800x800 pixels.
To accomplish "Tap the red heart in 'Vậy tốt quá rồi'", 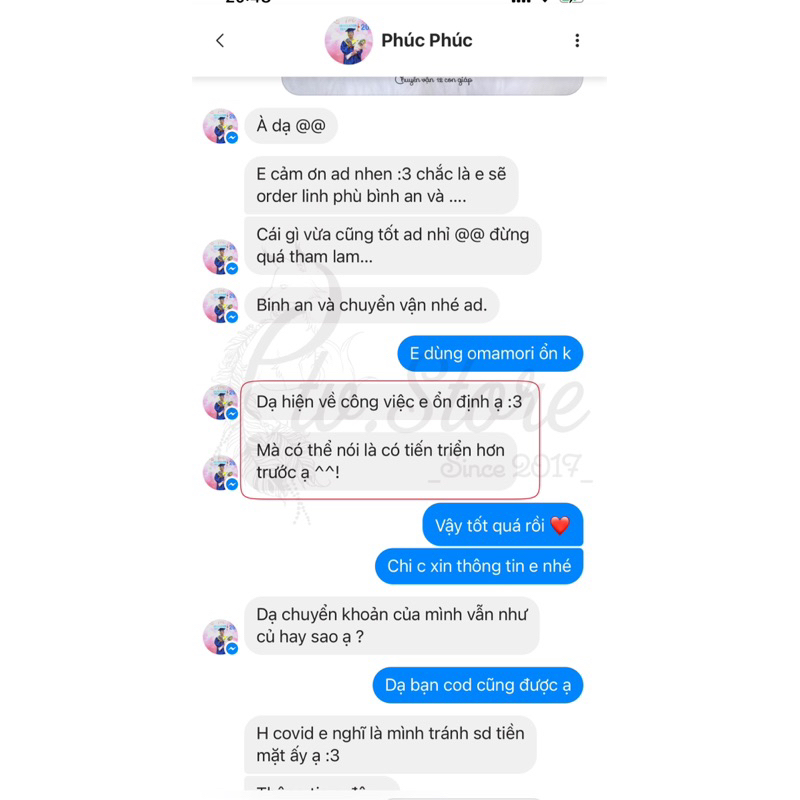I will (560, 525).
